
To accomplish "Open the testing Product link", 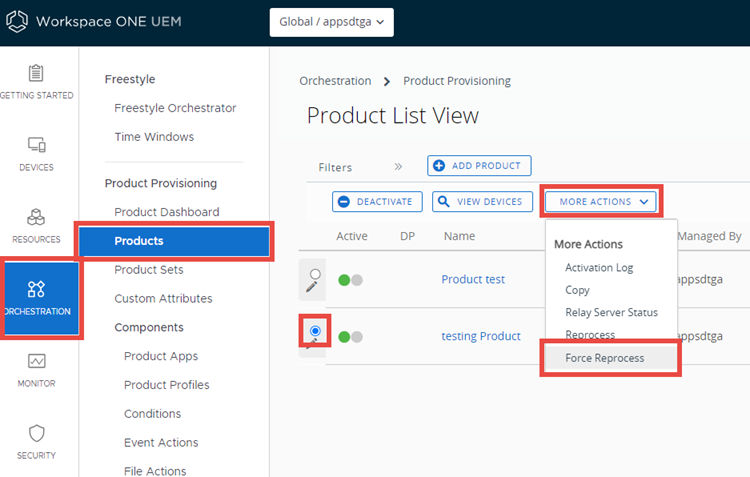I will pyautogui.click(x=481, y=336).
